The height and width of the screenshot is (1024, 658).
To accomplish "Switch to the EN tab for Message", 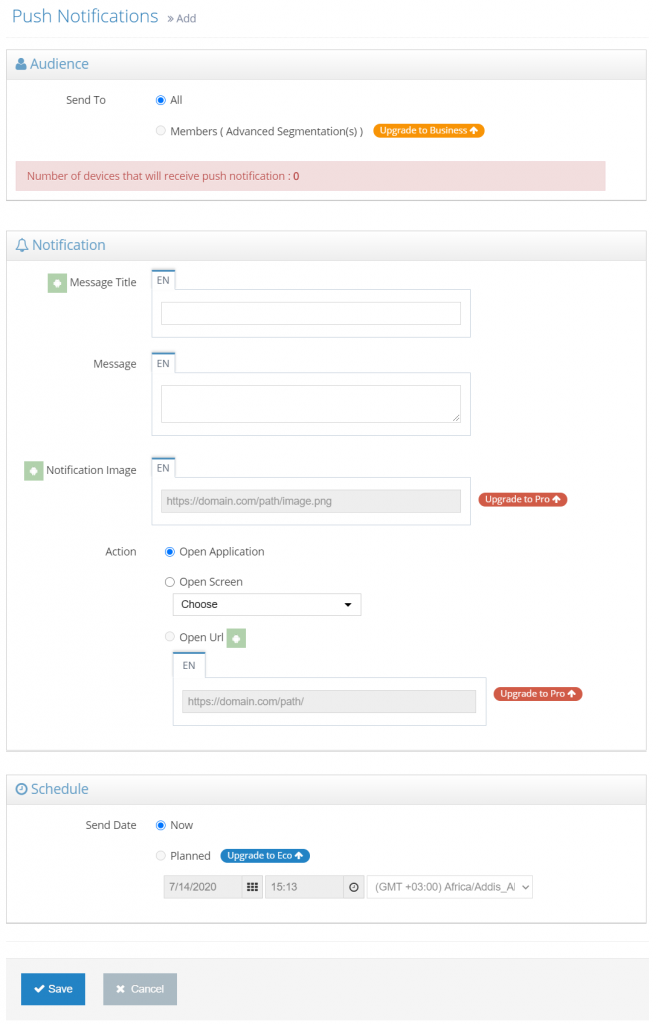I will pyautogui.click(x=163, y=363).
